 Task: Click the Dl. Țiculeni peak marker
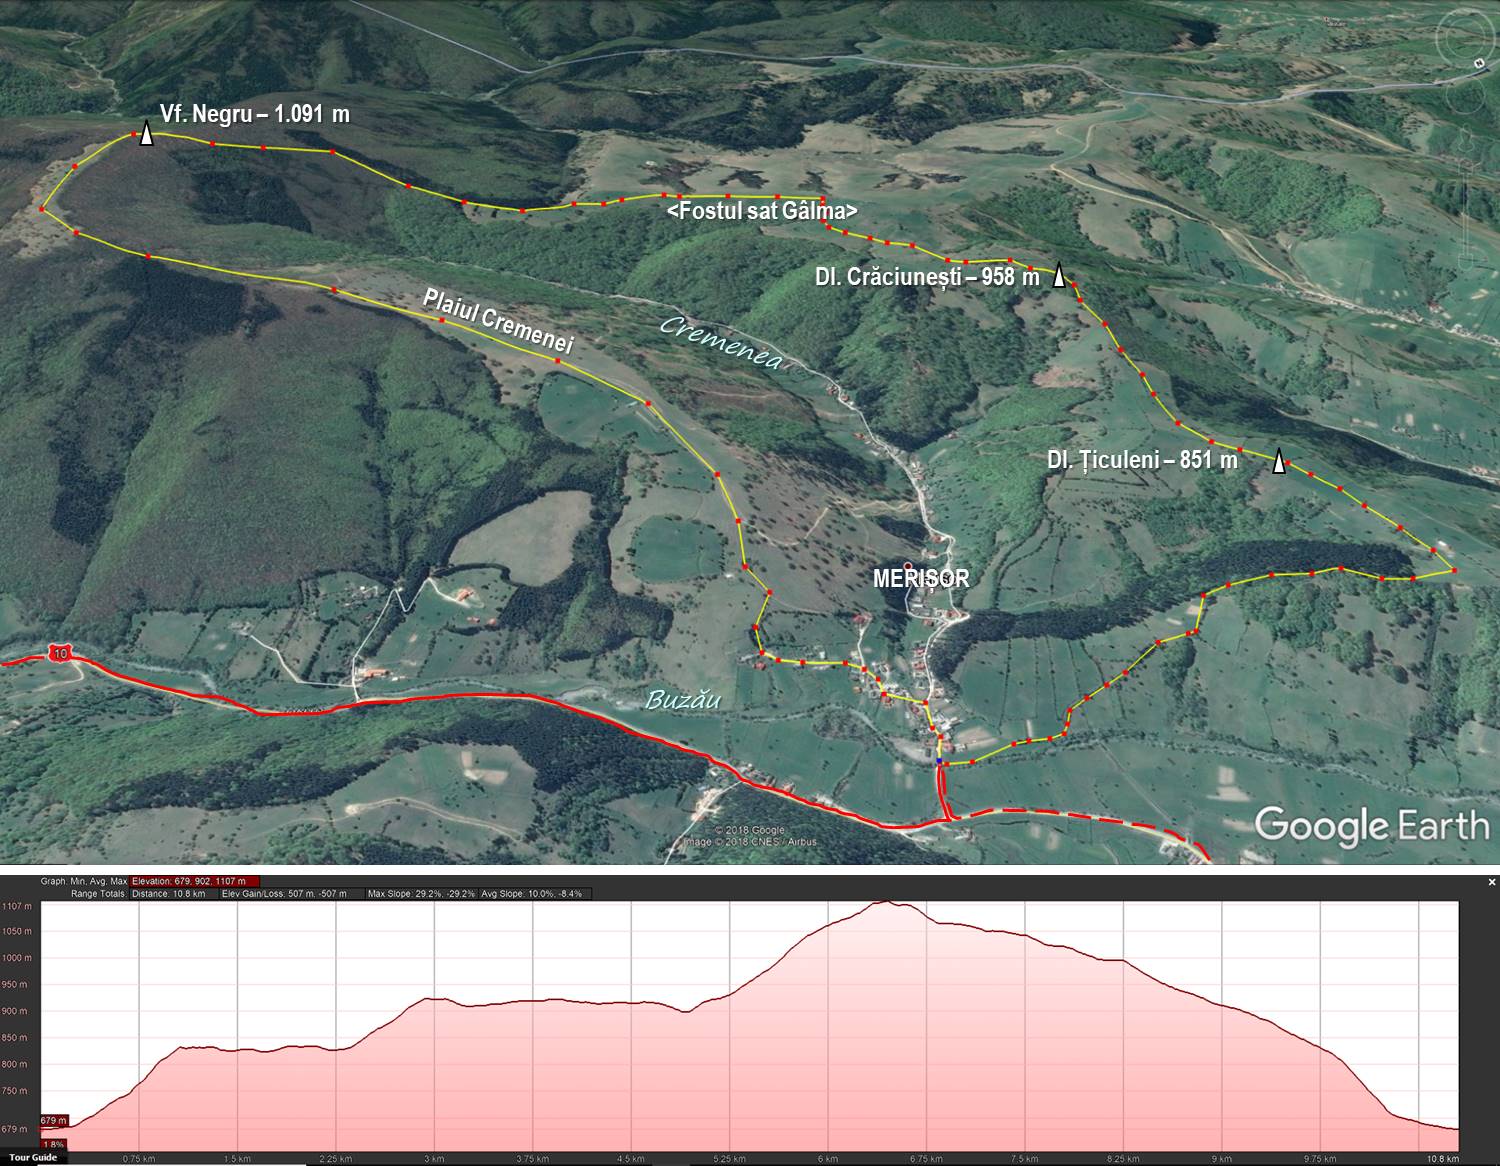click(1278, 462)
